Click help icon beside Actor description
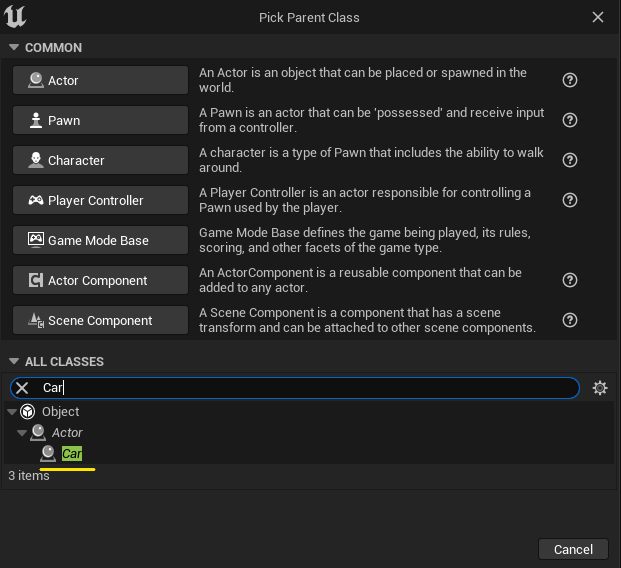Image resolution: width=621 pixels, height=568 pixels. click(570, 80)
